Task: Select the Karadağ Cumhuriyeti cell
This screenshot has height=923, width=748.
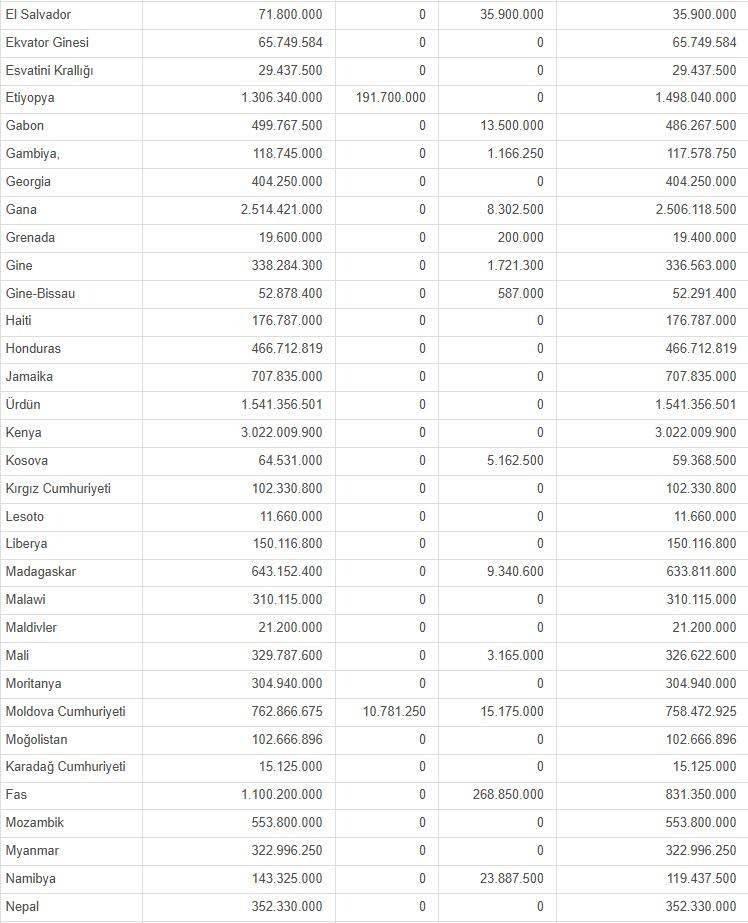Action: tap(65, 767)
